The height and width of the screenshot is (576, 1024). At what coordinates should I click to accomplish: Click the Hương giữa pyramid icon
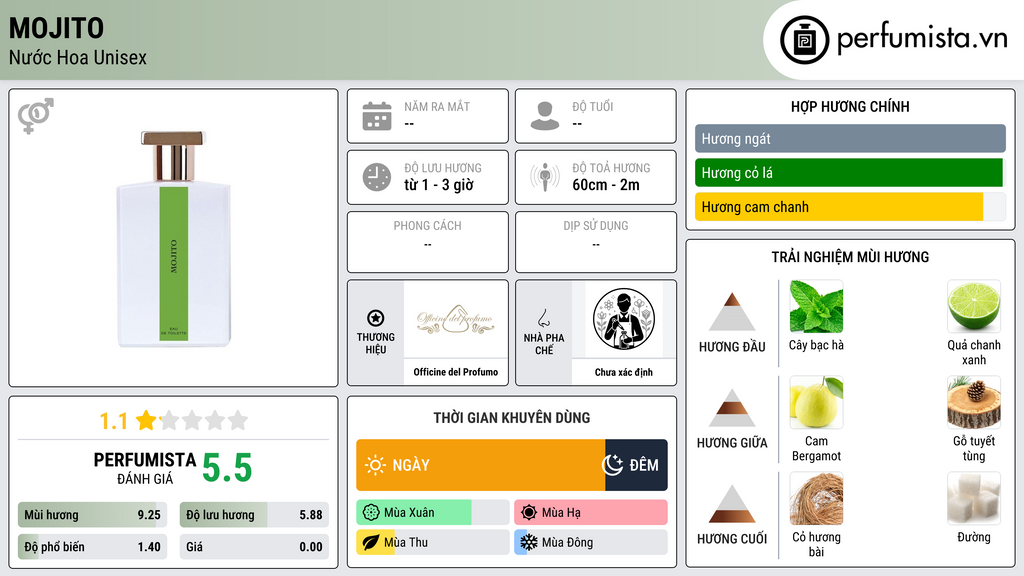732,408
